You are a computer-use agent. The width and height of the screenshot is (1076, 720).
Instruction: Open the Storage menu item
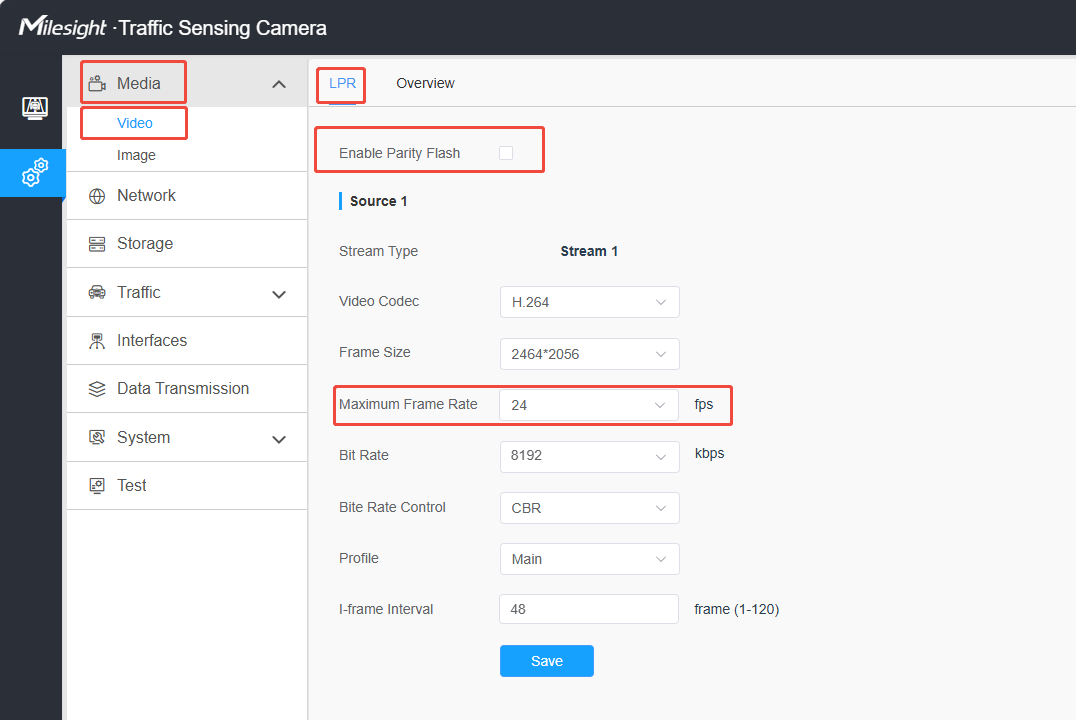click(x=187, y=244)
